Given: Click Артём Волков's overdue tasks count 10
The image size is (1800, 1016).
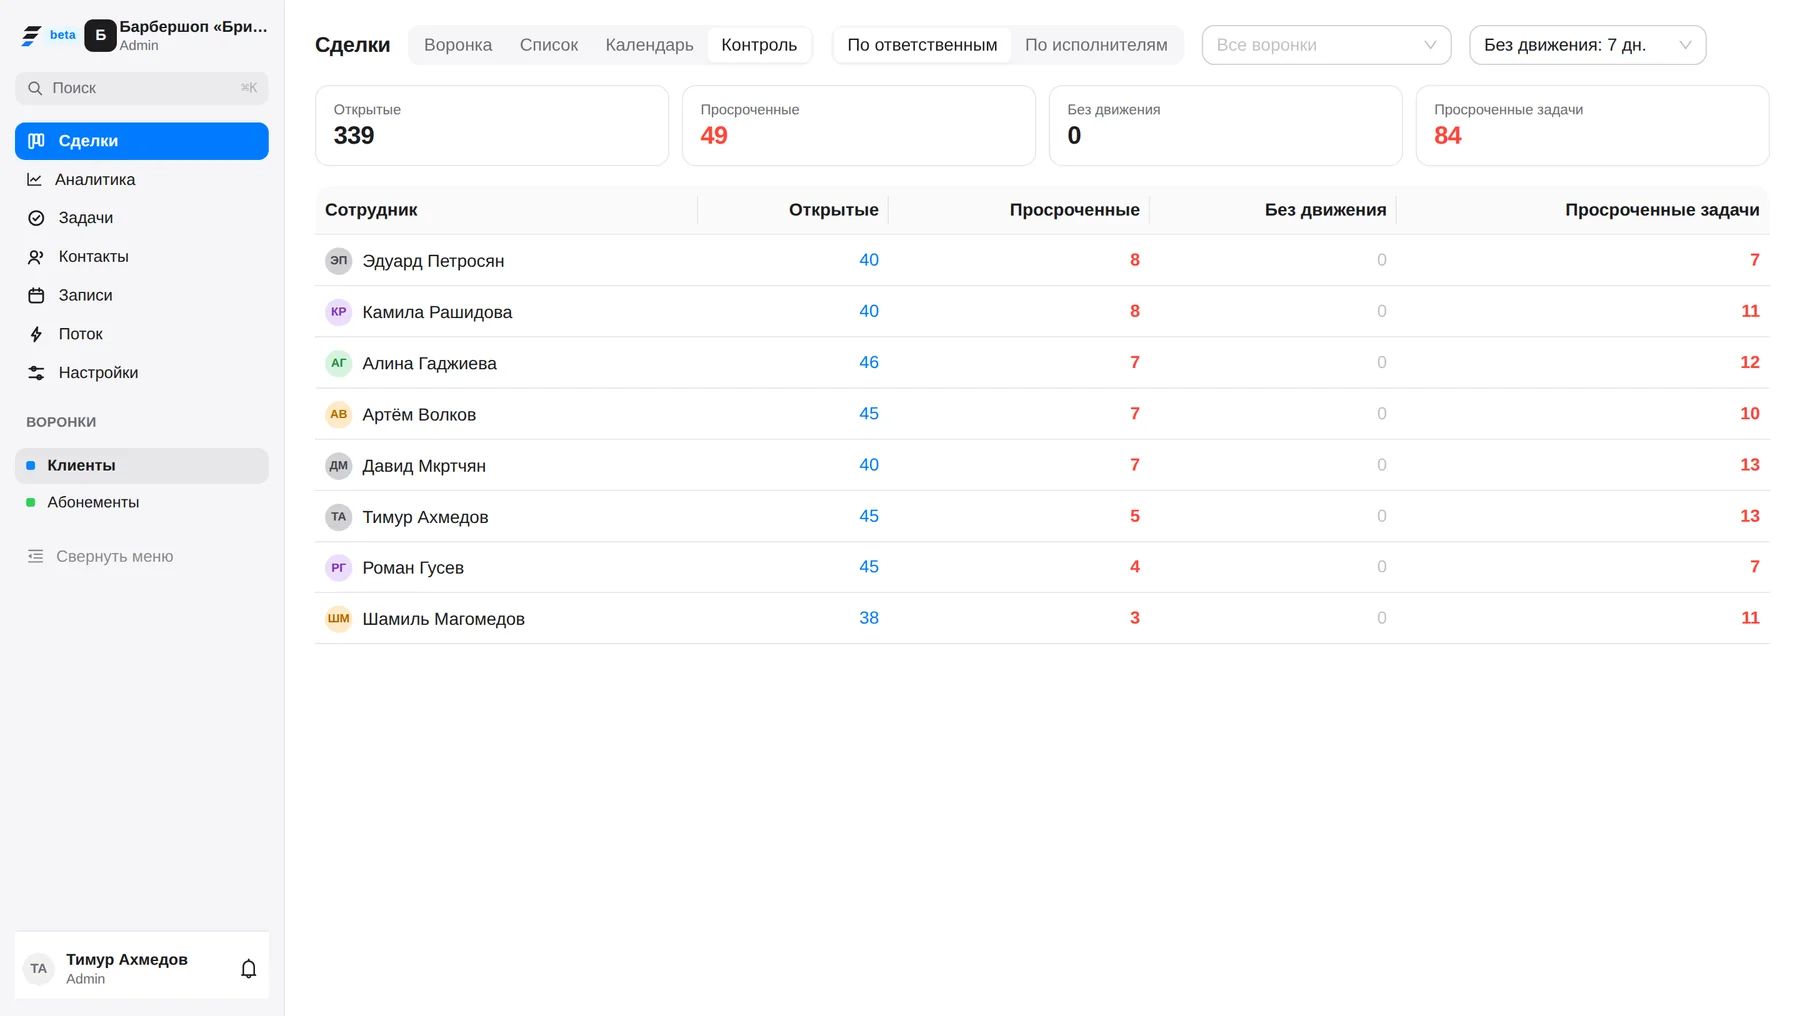Looking at the screenshot, I should 1749,414.
